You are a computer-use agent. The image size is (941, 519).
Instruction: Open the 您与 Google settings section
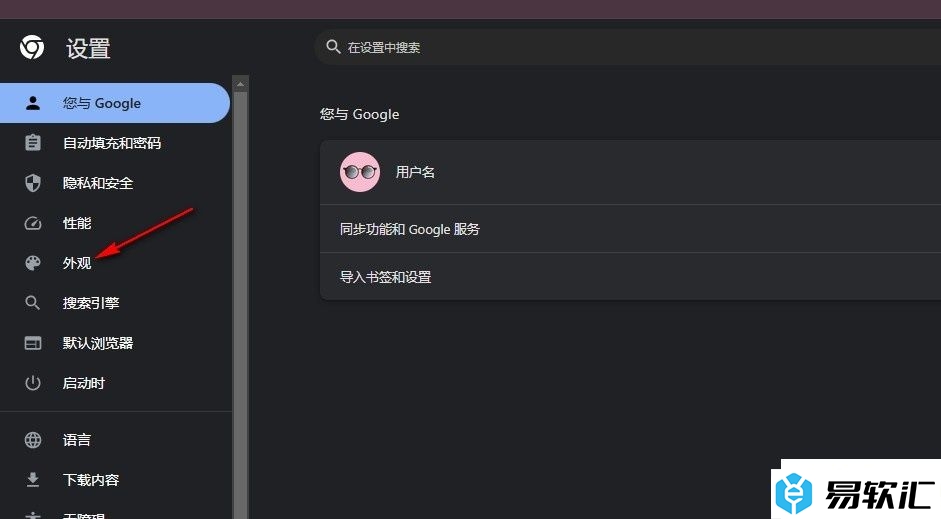[x=115, y=103]
